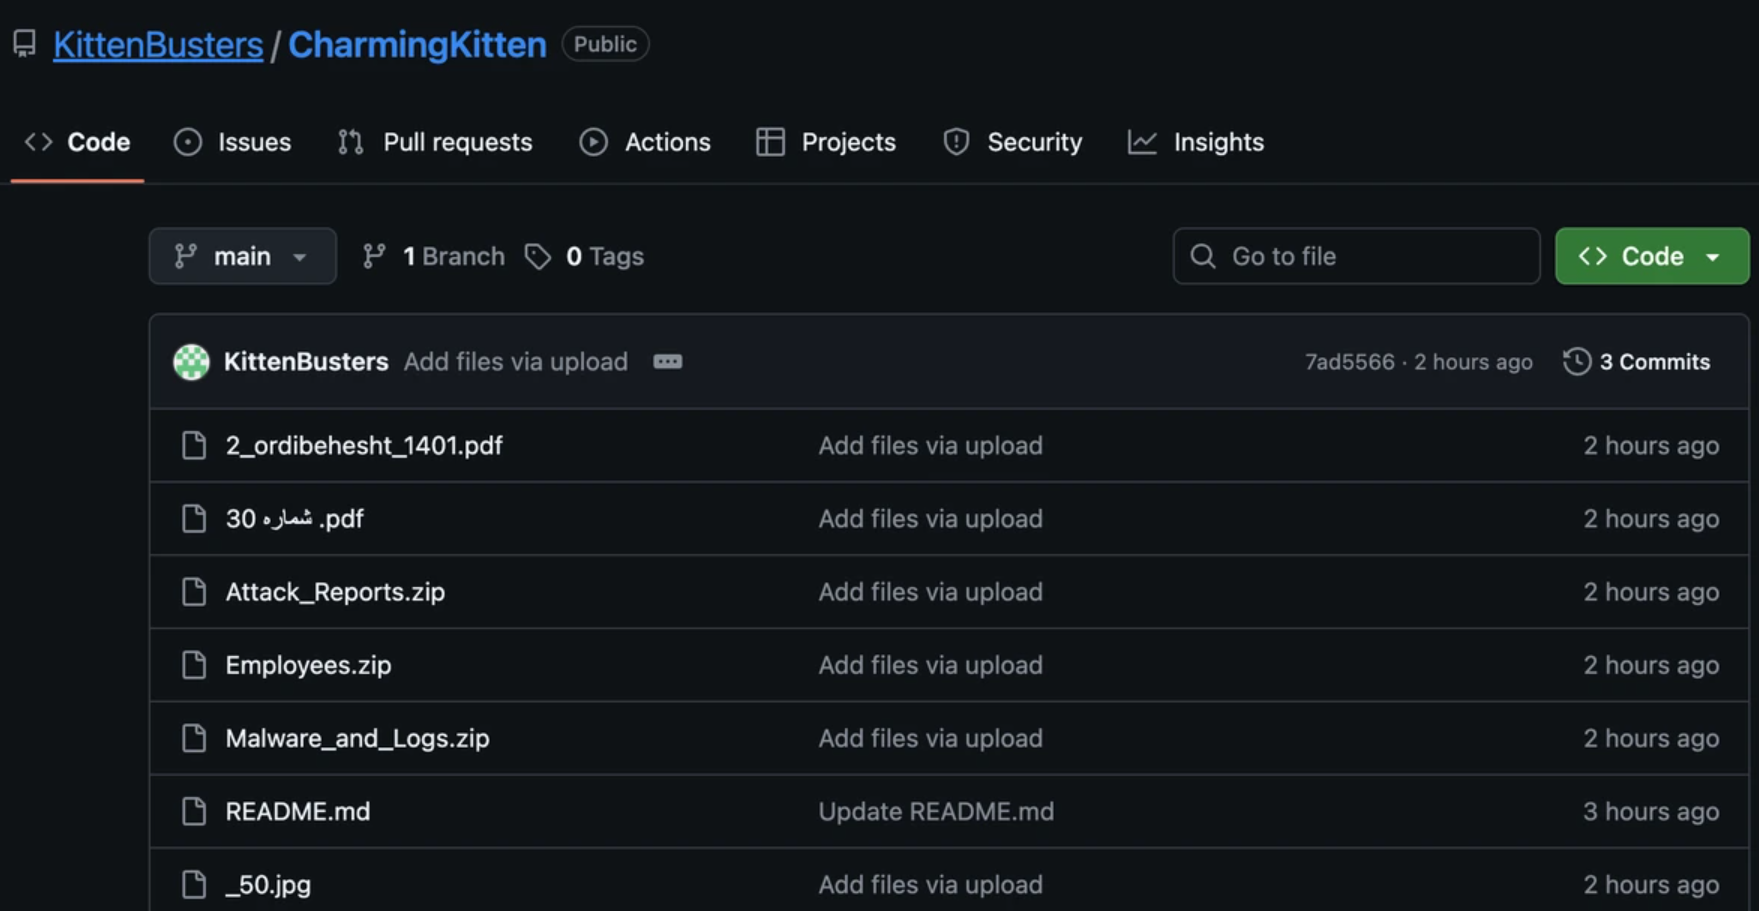Screen dimensions: 1759x911
Task: Click the repository icon beside KittenBusters
Action: tap(25, 44)
